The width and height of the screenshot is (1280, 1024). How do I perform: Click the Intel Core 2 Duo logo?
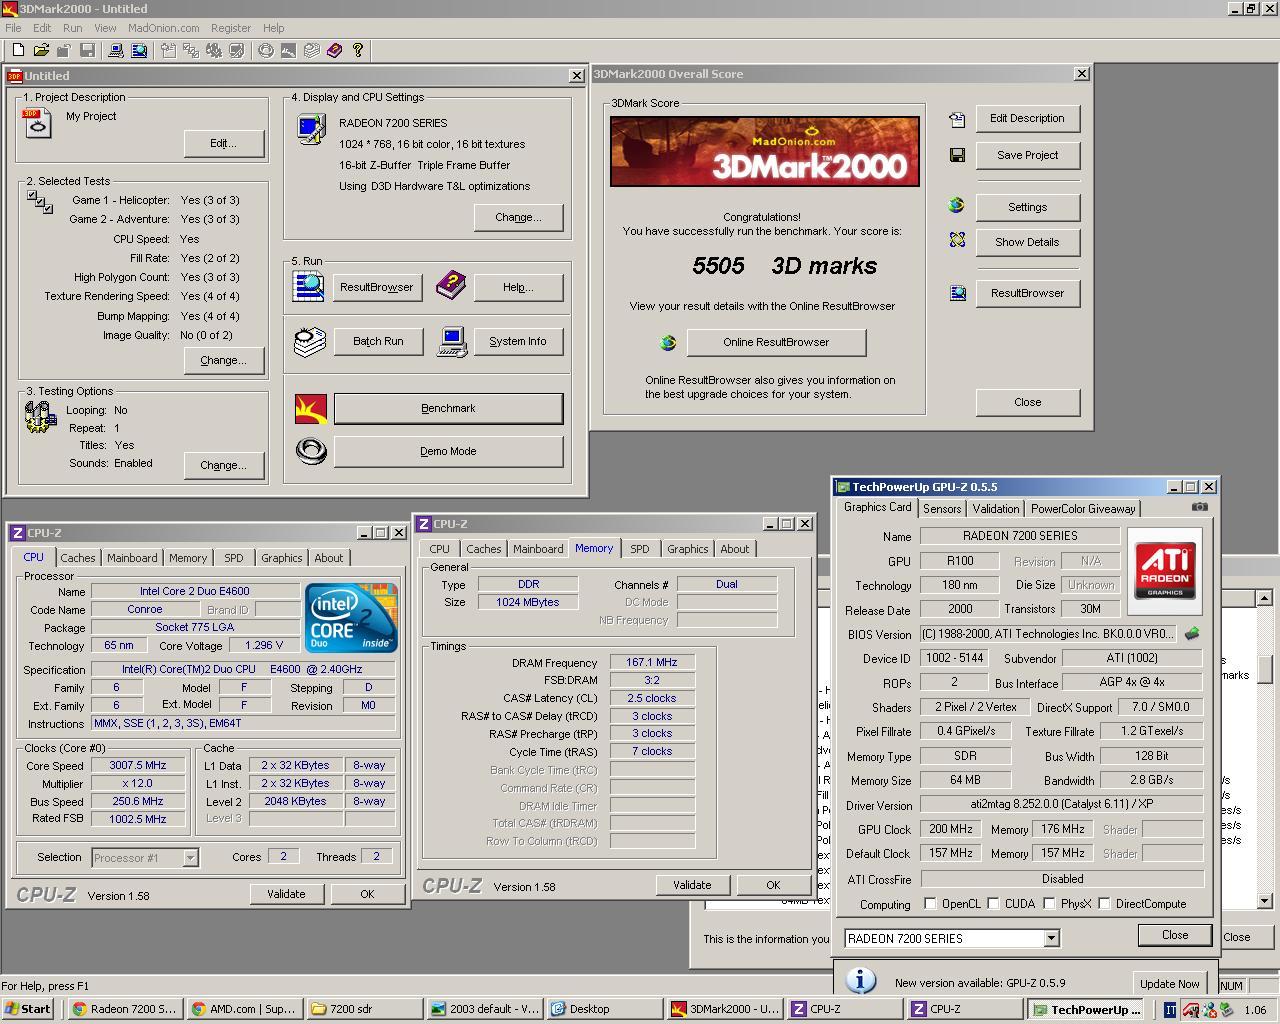352,619
